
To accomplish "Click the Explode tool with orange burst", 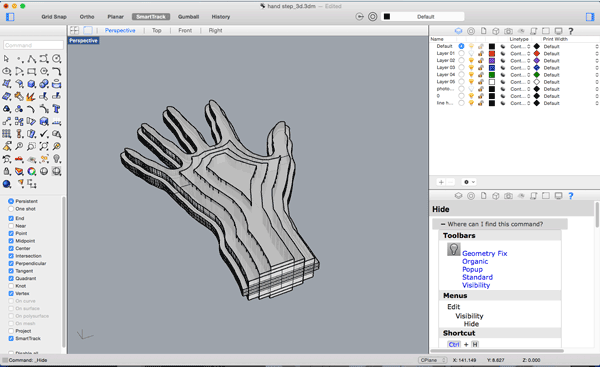I will (x=31, y=96).
